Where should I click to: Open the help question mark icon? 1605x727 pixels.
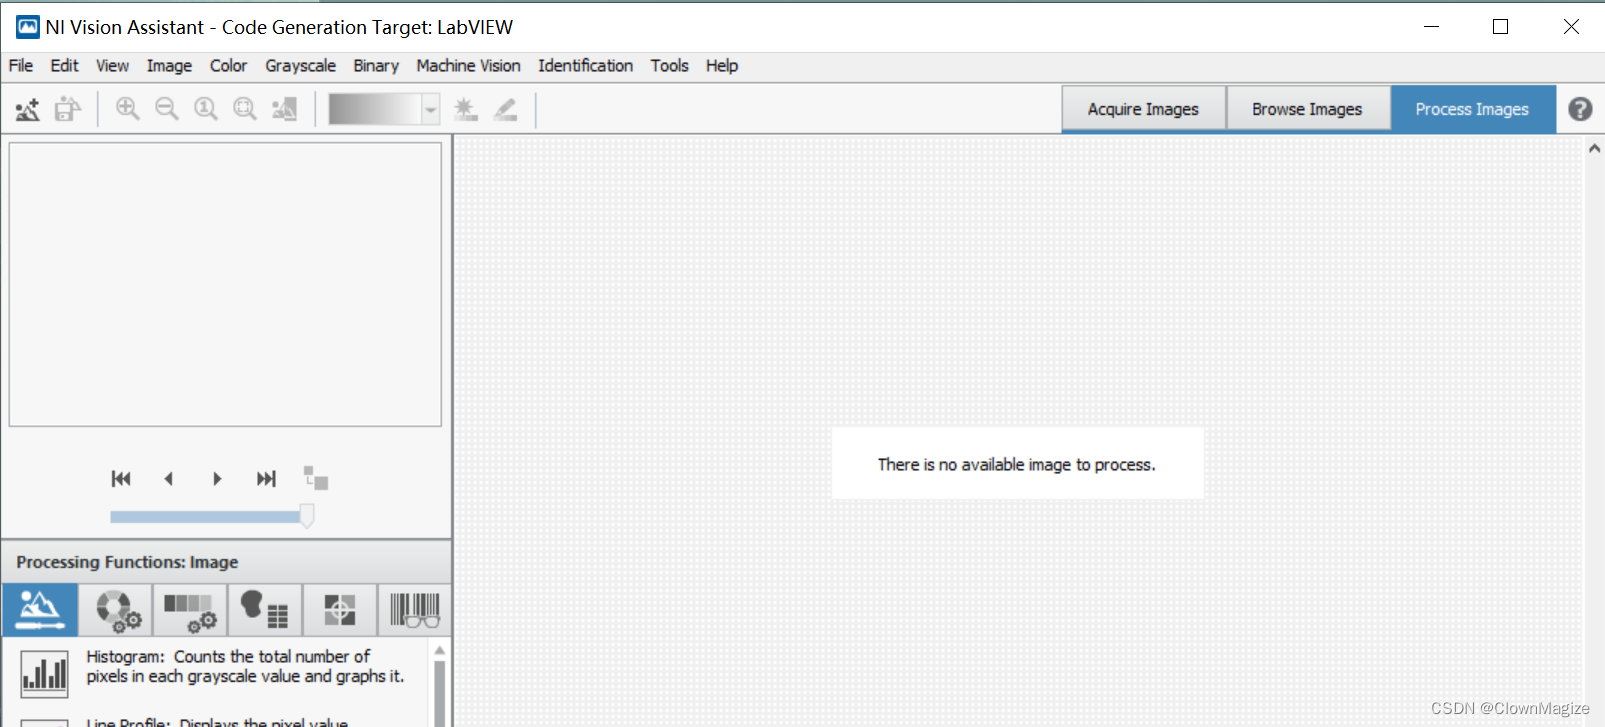coord(1580,109)
